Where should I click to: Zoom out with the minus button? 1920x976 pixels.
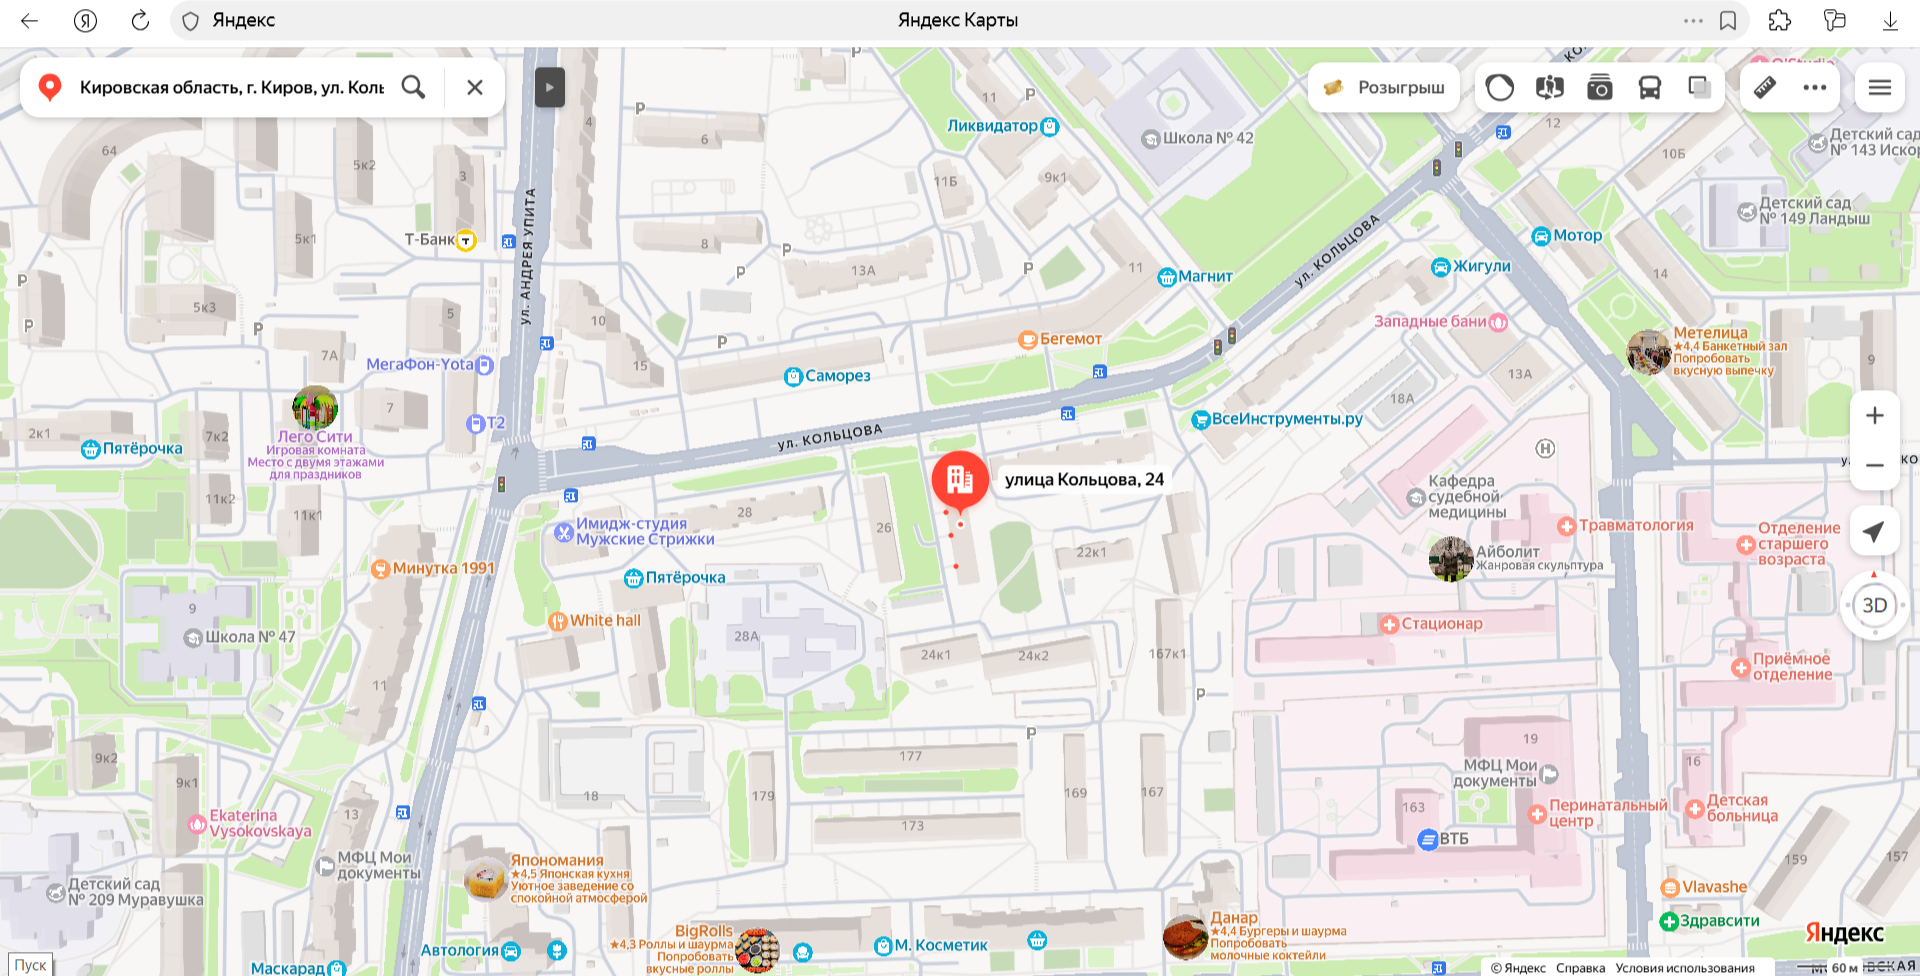[1875, 465]
